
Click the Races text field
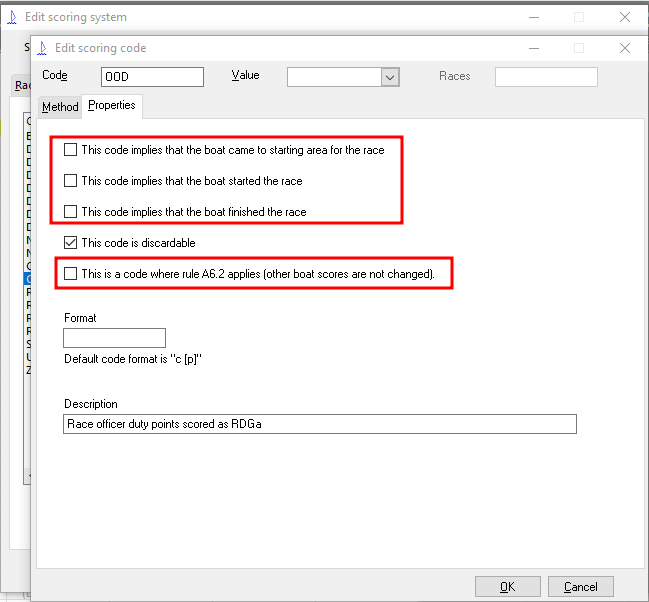(545, 77)
